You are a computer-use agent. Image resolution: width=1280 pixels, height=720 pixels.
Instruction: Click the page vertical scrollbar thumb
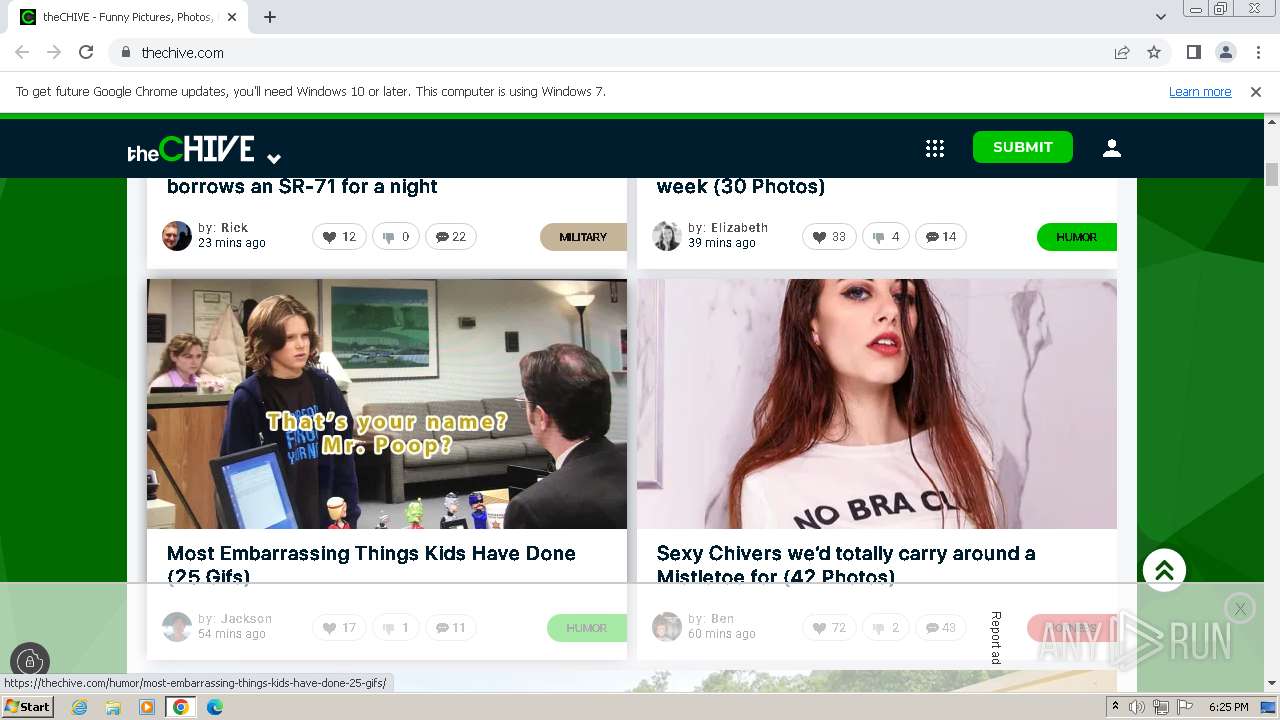pyautogui.click(x=1272, y=174)
